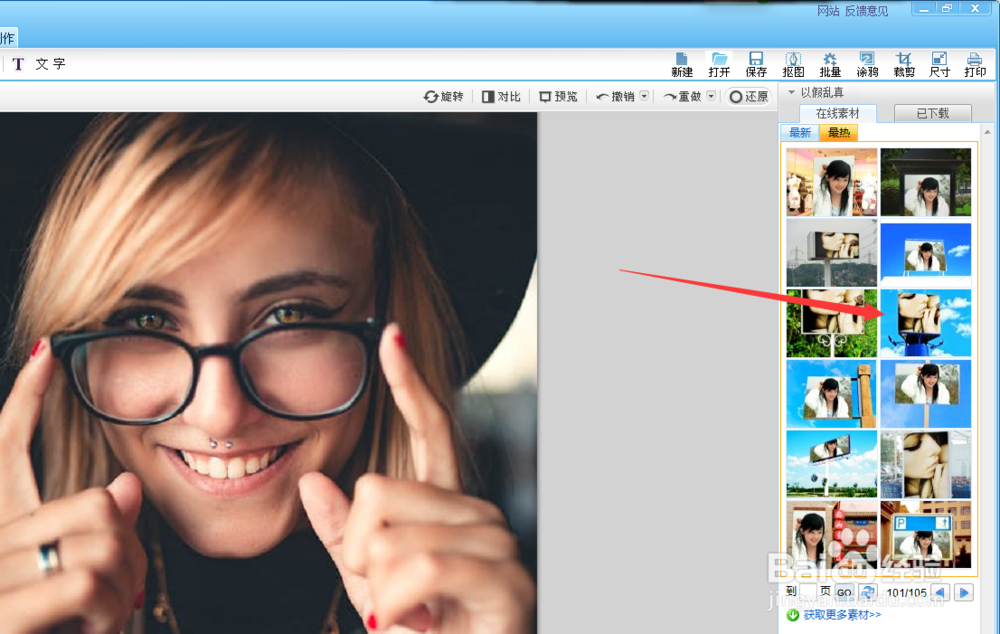Select the grey sky billboard template
Screen dimensions: 1000x634
tap(832, 253)
